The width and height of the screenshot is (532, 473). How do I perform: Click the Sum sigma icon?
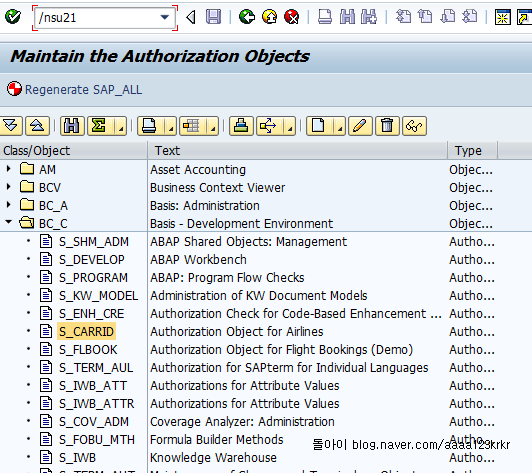[x=100, y=126]
